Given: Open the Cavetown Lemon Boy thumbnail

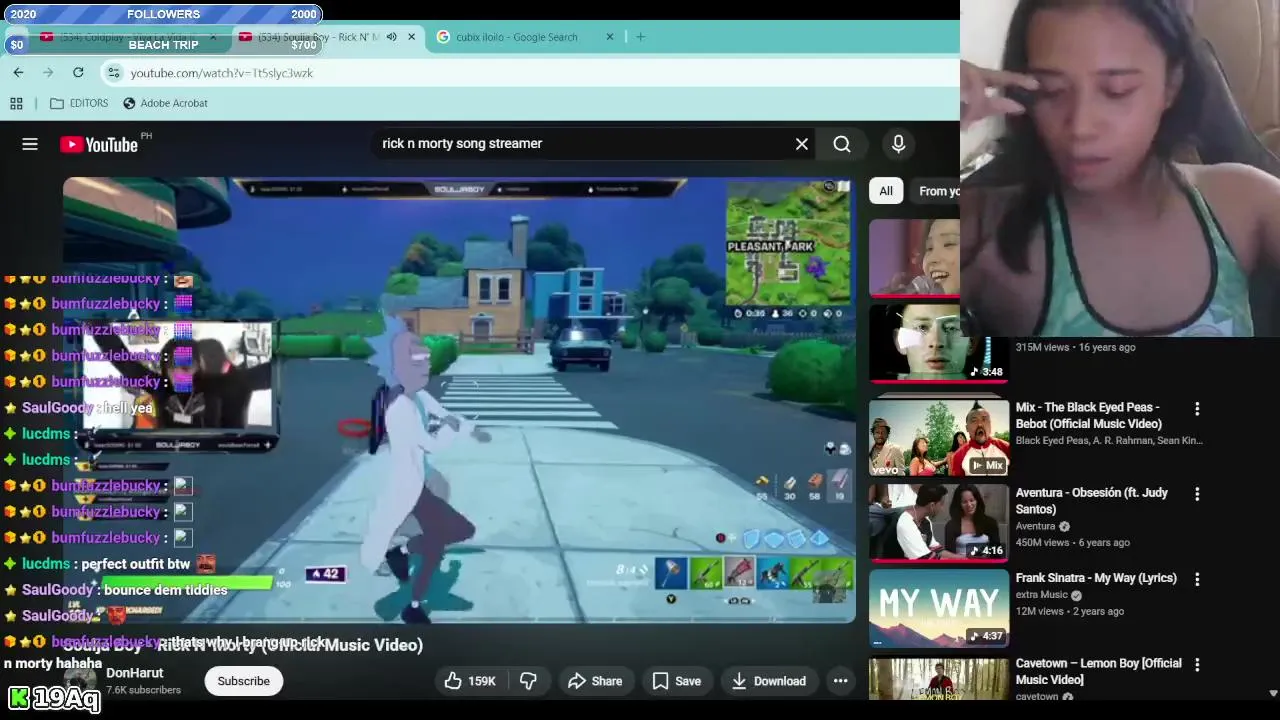Looking at the screenshot, I should (939, 678).
